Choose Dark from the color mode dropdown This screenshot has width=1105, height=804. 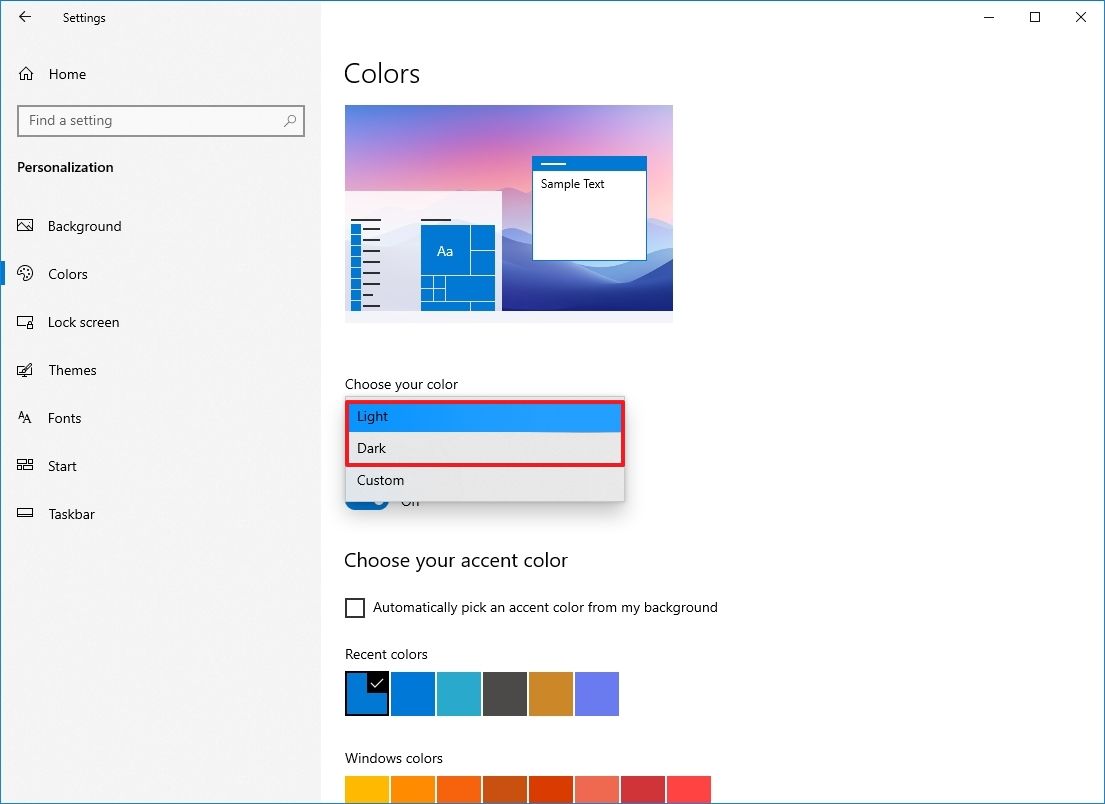point(484,448)
